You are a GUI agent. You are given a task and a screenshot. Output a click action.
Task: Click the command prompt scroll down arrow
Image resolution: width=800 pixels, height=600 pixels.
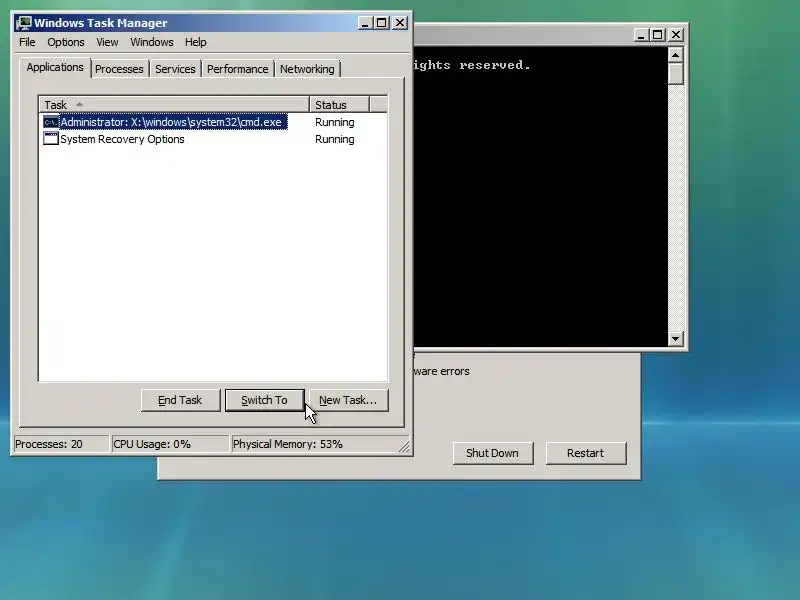[676, 338]
